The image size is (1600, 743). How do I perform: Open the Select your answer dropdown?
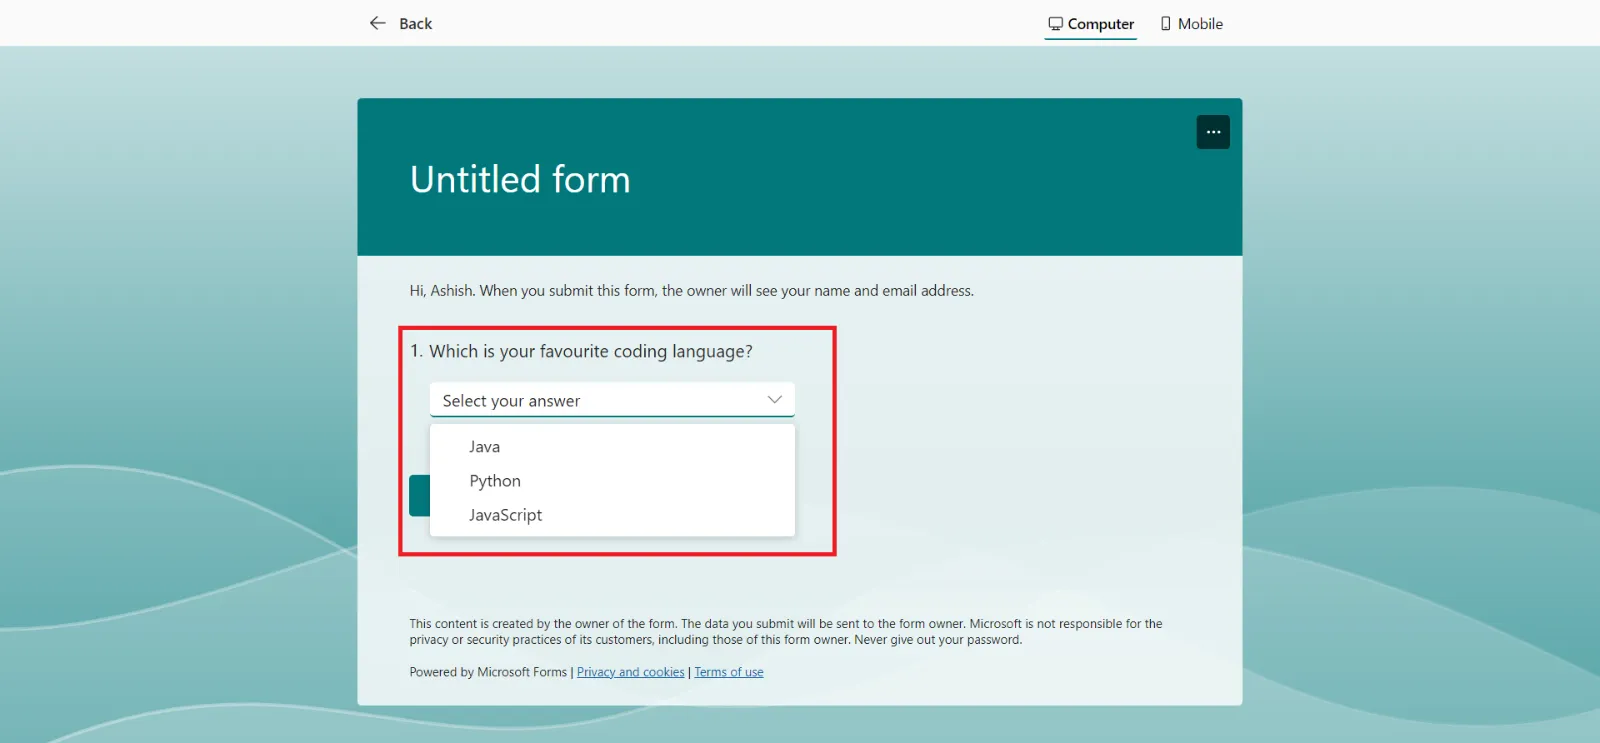point(611,400)
